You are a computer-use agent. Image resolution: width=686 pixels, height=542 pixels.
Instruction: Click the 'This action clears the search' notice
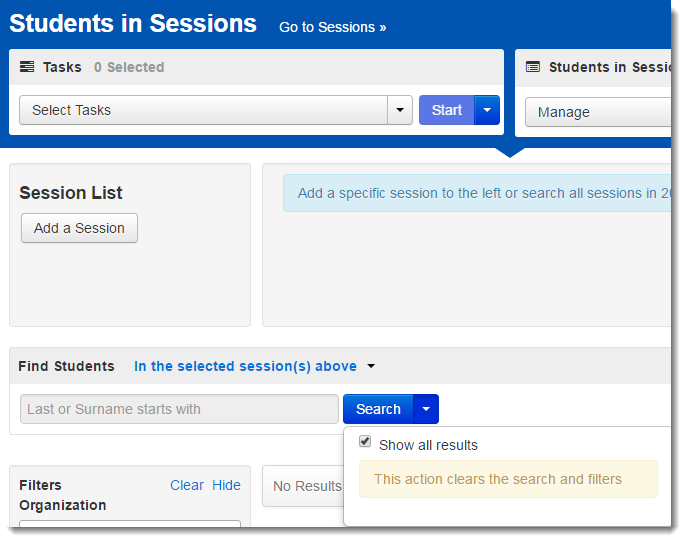click(508, 479)
